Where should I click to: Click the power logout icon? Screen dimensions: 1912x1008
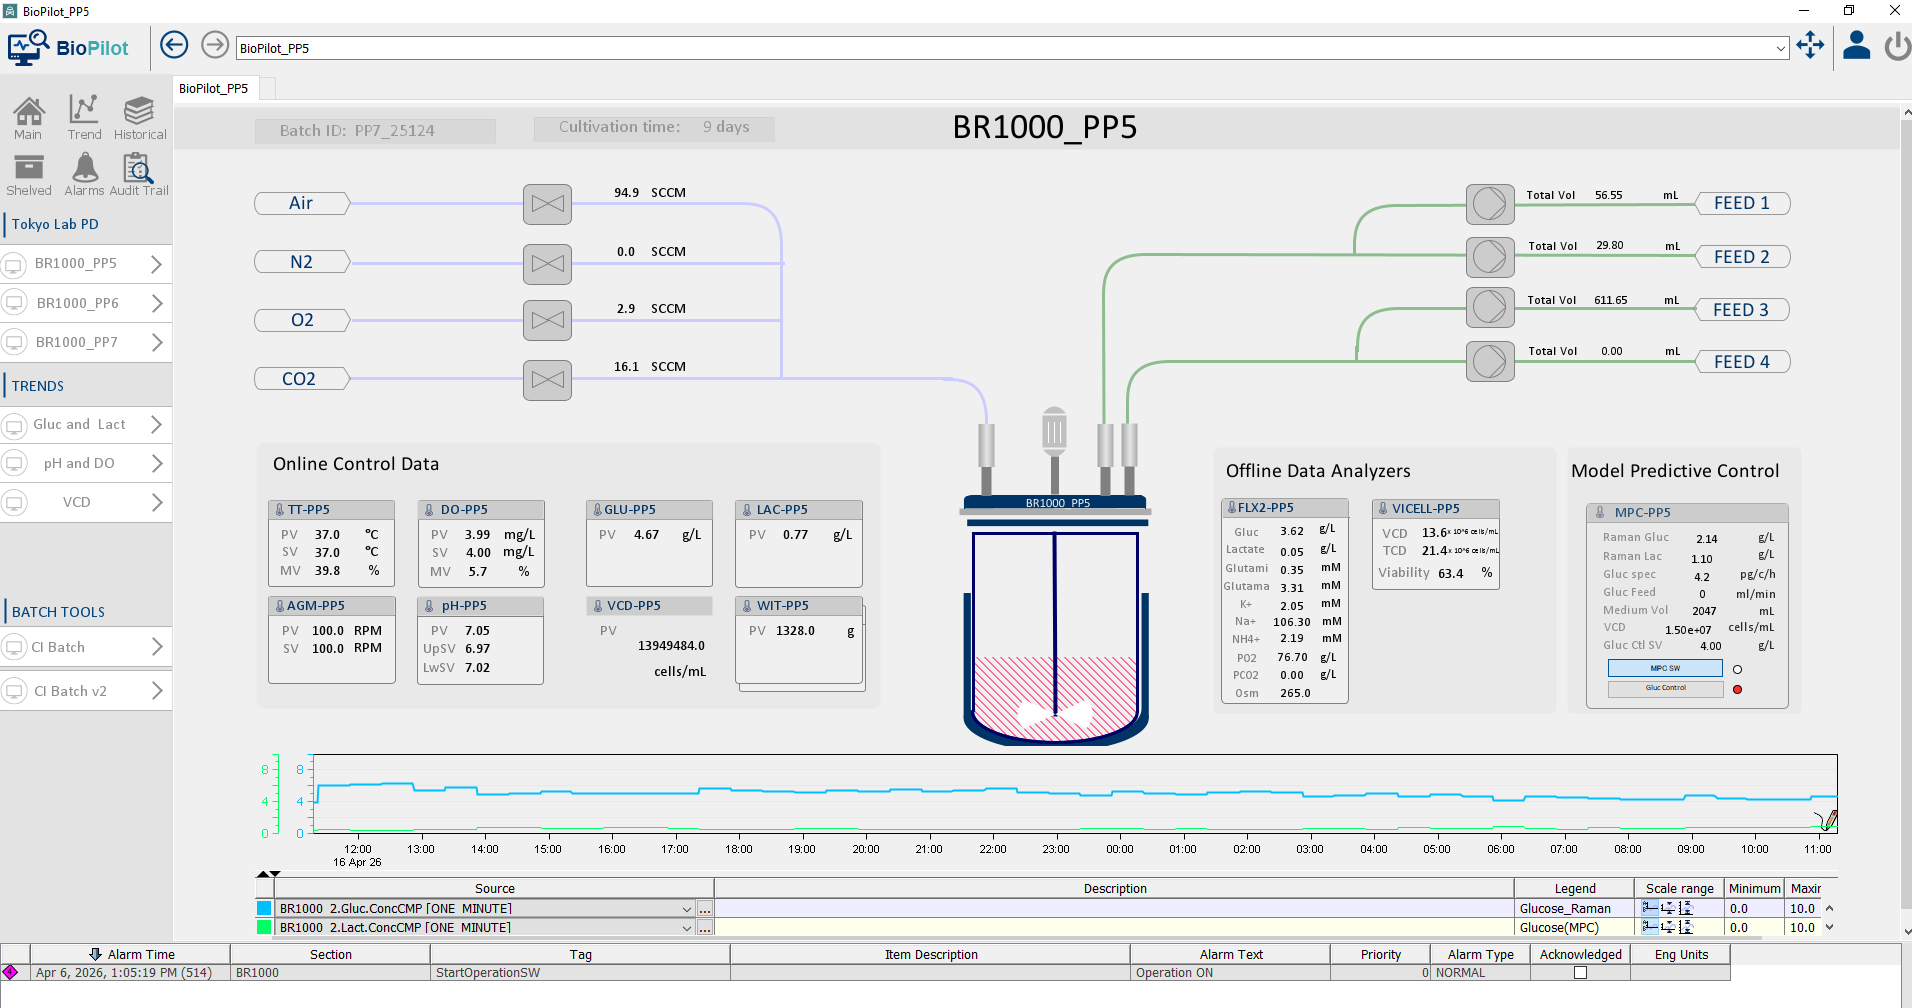tap(1898, 46)
